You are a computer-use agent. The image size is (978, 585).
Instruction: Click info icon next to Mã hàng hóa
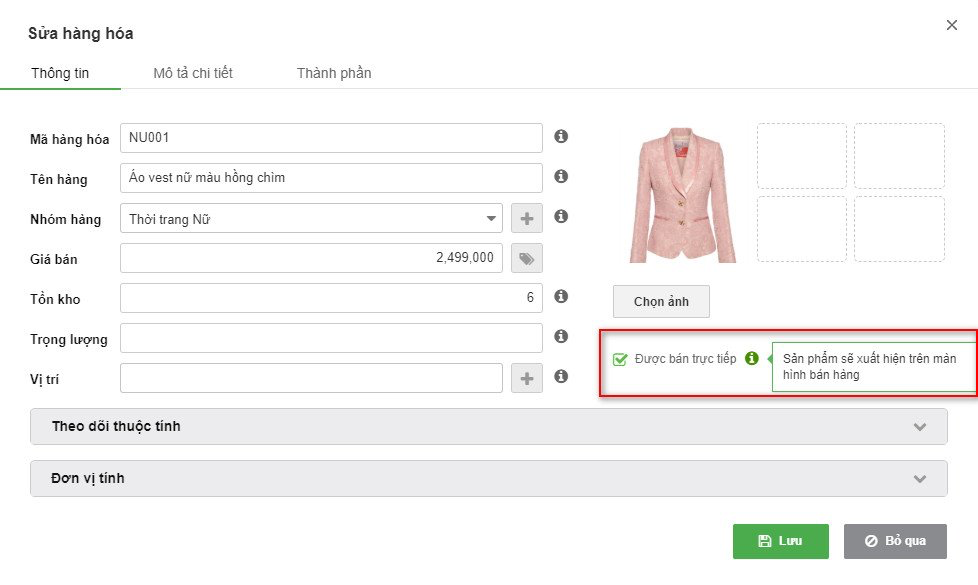pyautogui.click(x=561, y=136)
